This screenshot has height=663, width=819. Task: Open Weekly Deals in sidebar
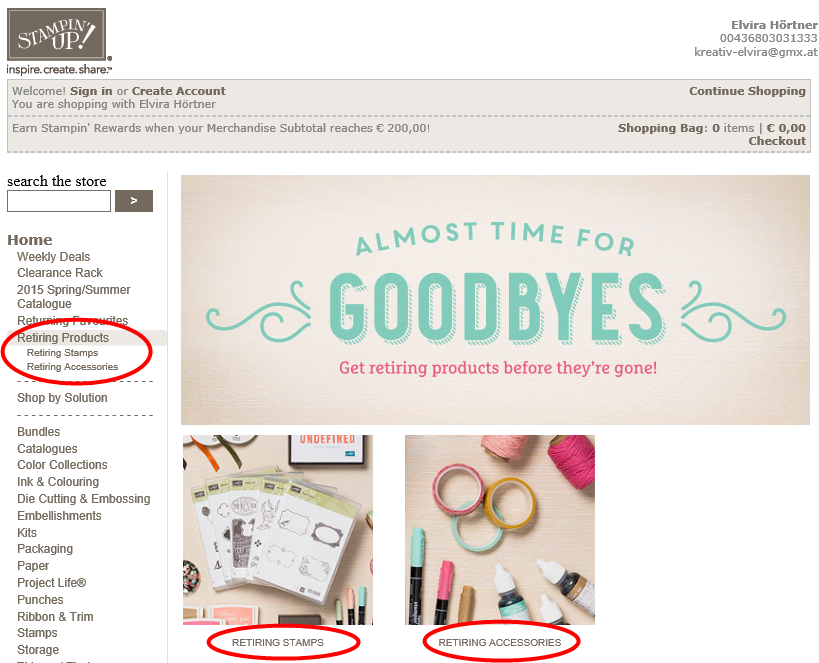click(53, 257)
